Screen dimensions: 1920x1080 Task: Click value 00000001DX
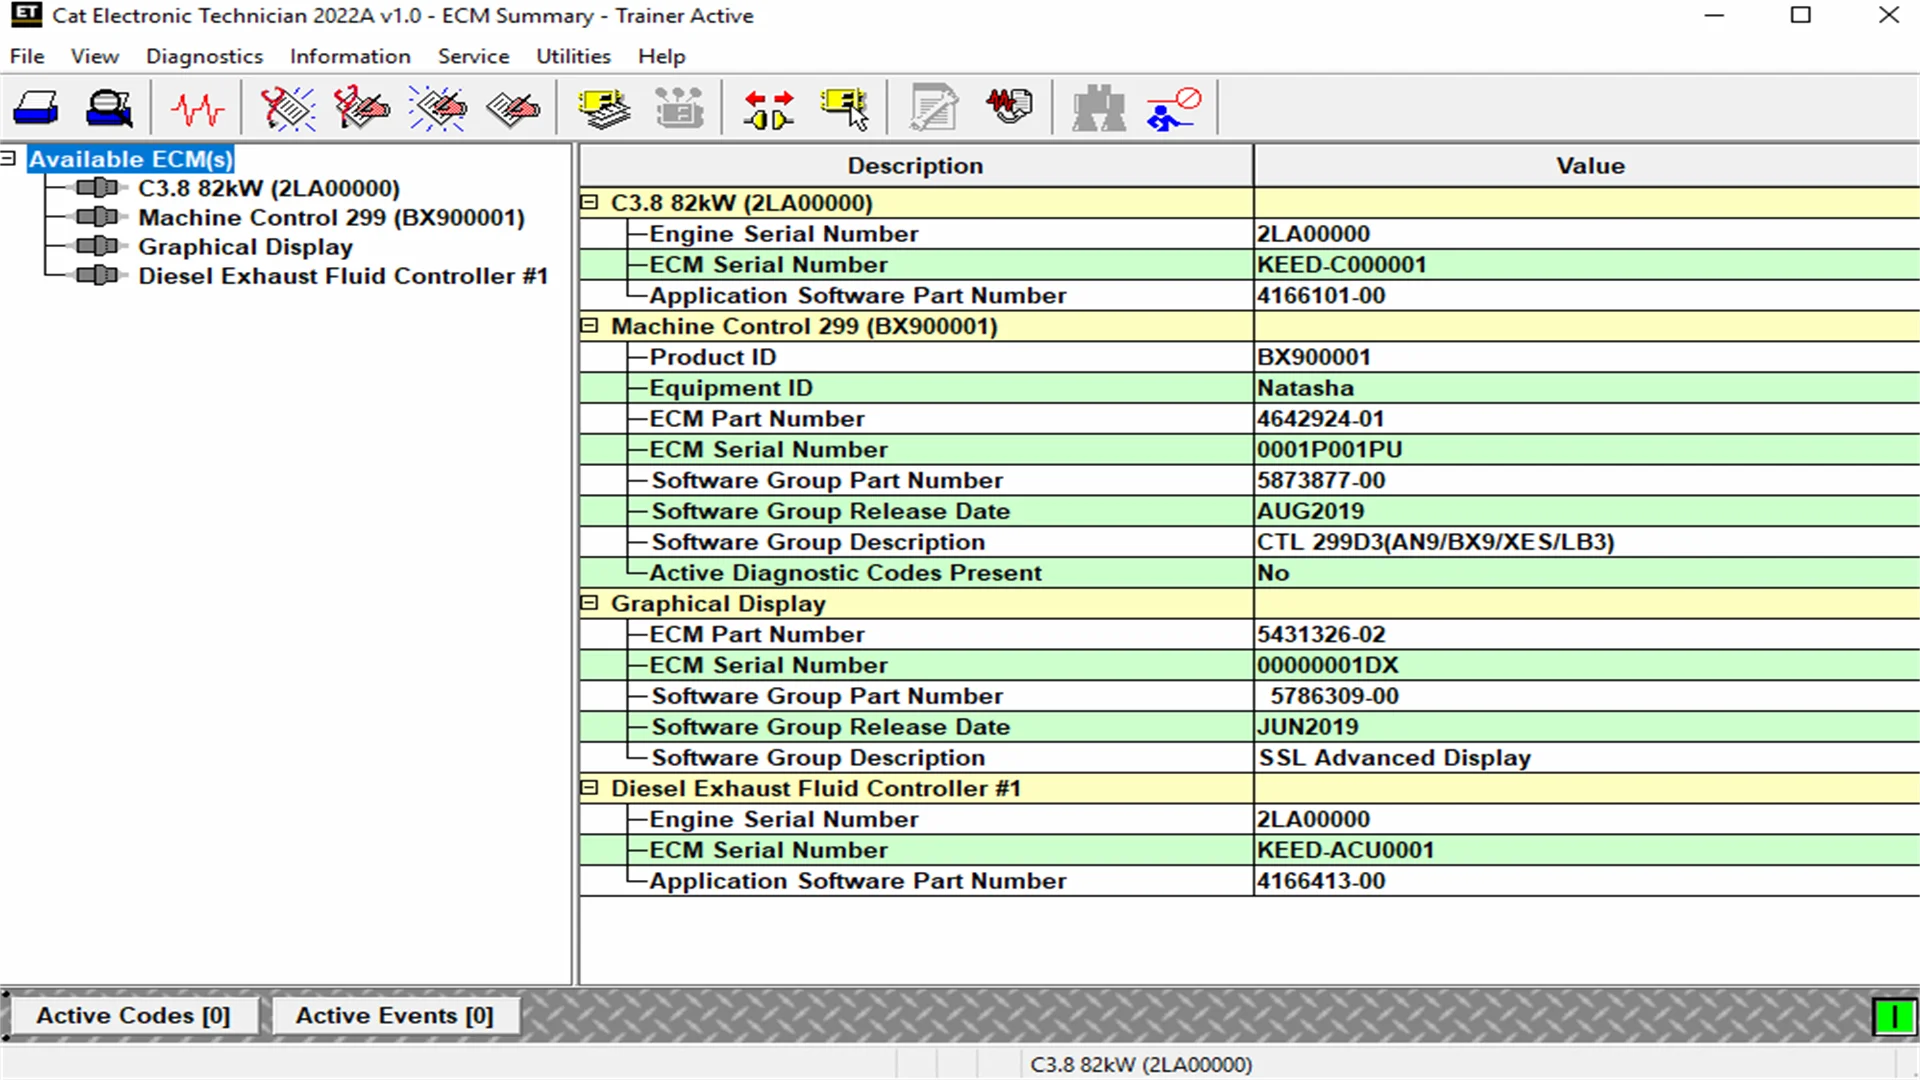1327,666
